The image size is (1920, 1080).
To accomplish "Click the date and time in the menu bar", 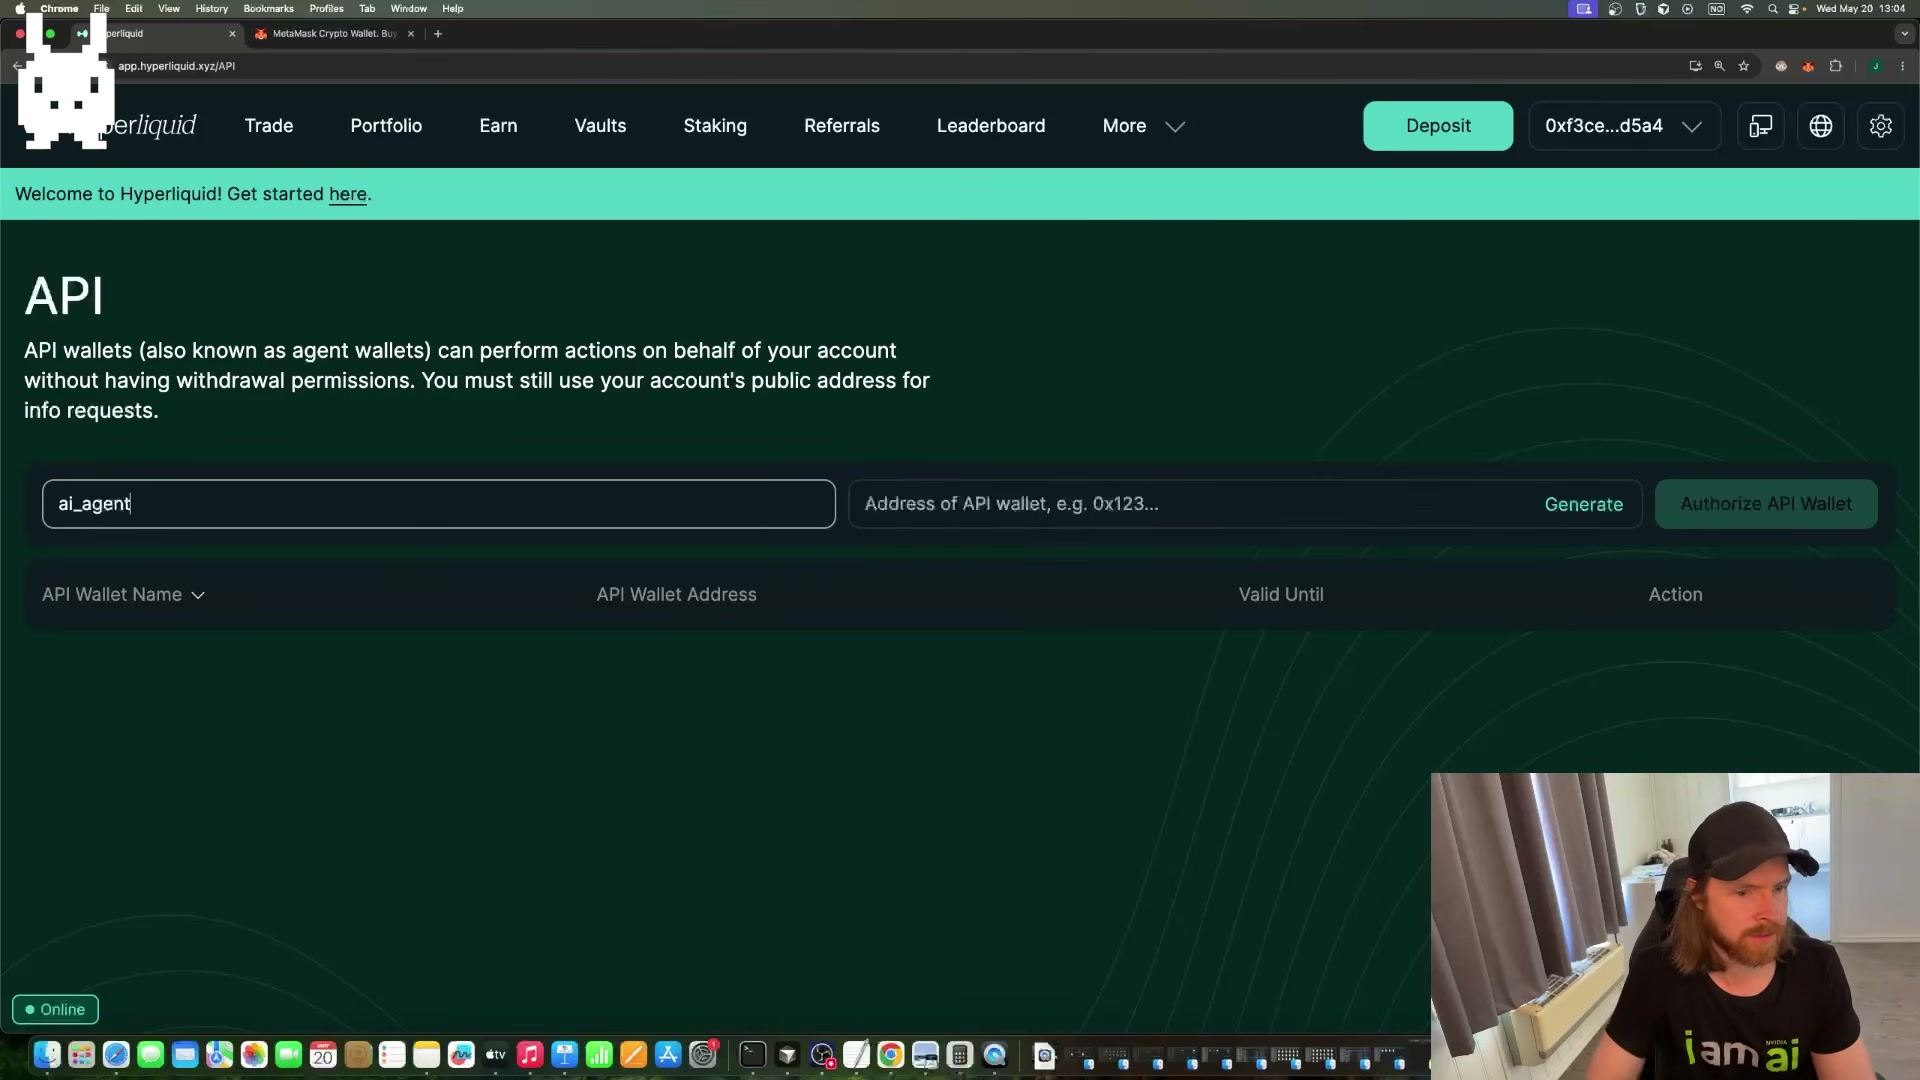I will click(1860, 8).
